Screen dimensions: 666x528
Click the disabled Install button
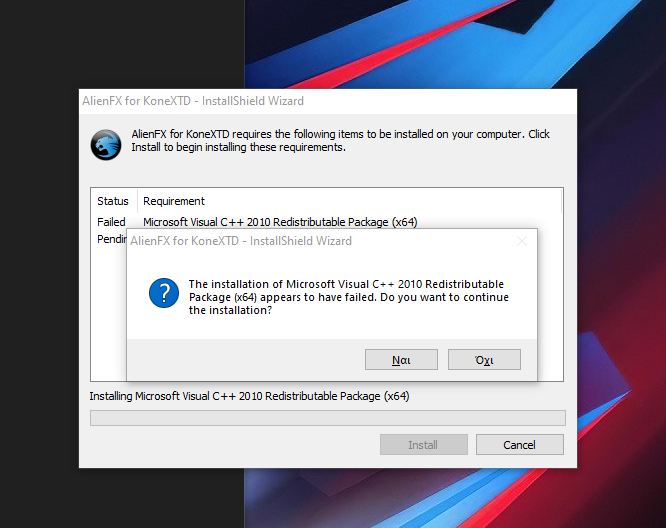[423, 444]
